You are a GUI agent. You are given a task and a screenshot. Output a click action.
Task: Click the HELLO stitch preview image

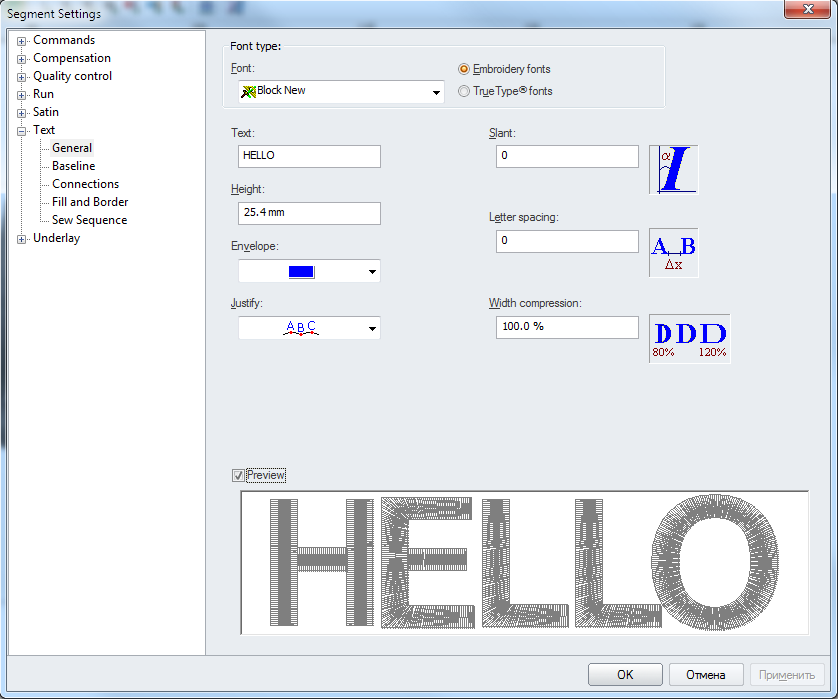(x=525, y=563)
